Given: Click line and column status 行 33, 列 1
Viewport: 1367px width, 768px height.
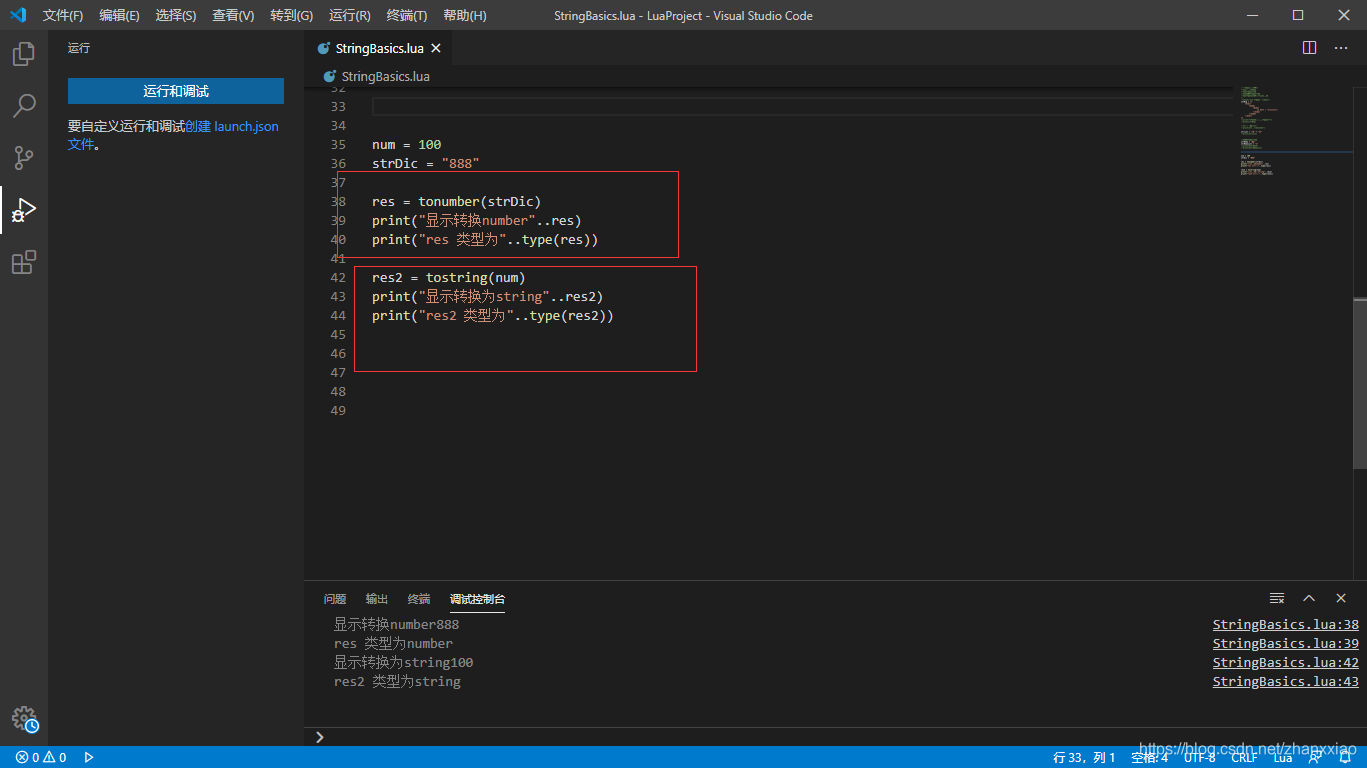Looking at the screenshot, I should click(1084, 757).
